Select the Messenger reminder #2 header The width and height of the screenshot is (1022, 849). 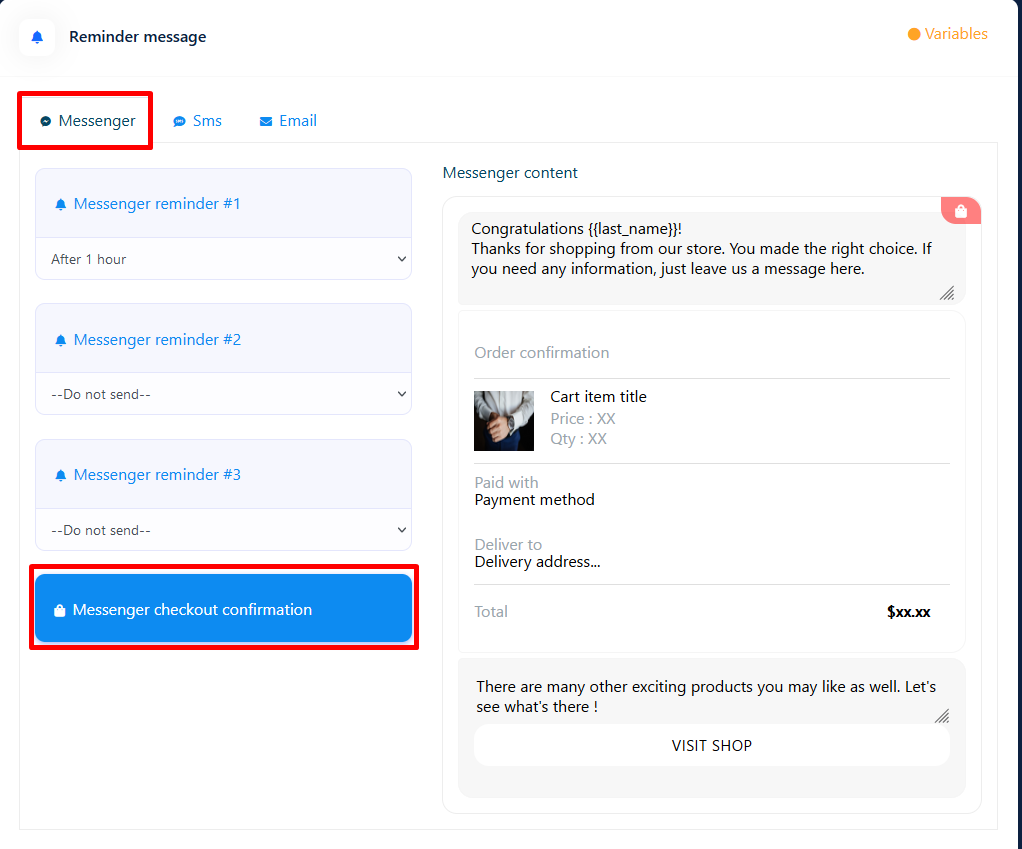(x=223, y=339)
